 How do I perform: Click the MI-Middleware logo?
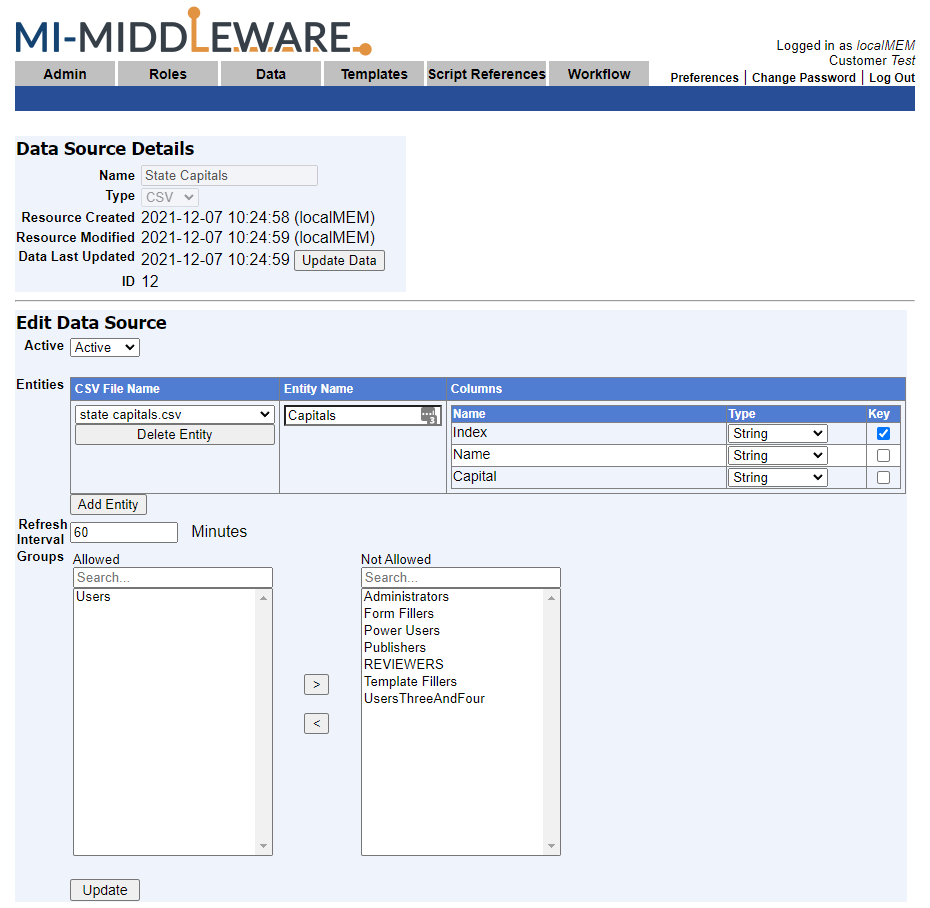pyautogui.click(x=193, y=32)
